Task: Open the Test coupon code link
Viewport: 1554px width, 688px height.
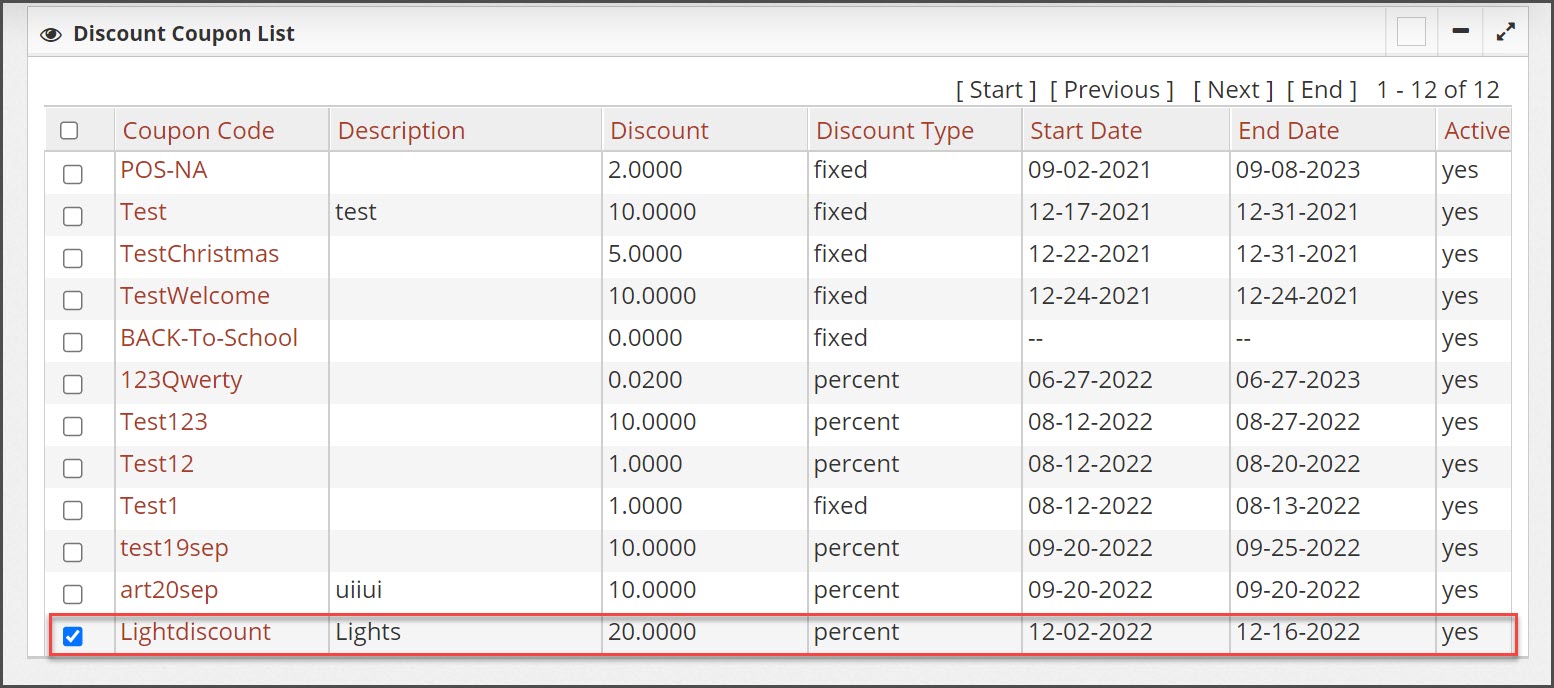Action: [x=143, y=212]
